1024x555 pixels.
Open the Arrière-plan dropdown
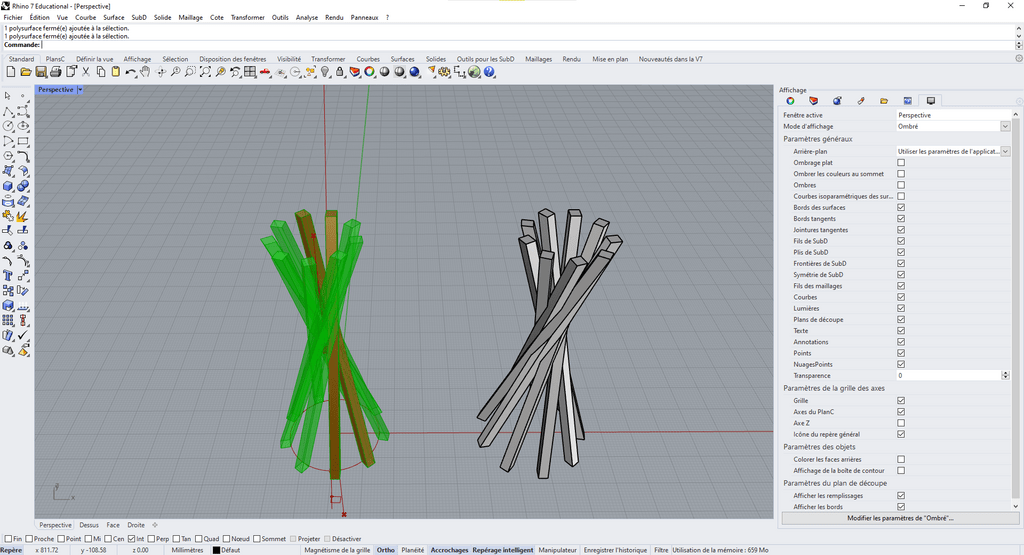(1005, 151)
